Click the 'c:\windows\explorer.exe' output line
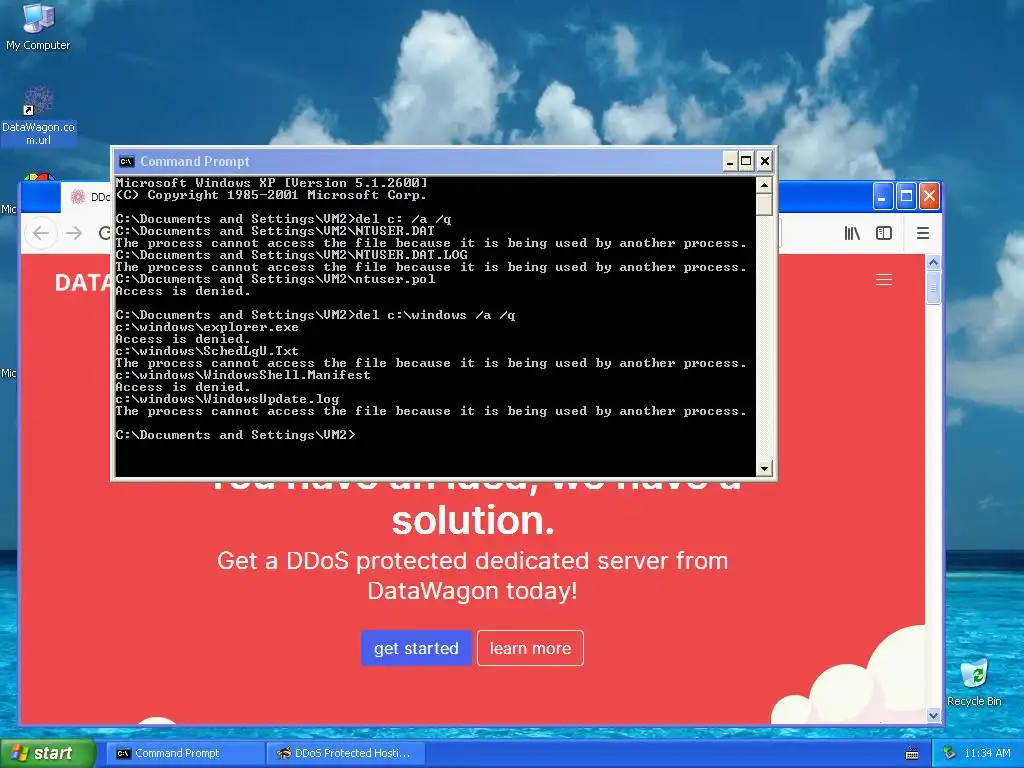1024x768 pixels. pos(207,327)
